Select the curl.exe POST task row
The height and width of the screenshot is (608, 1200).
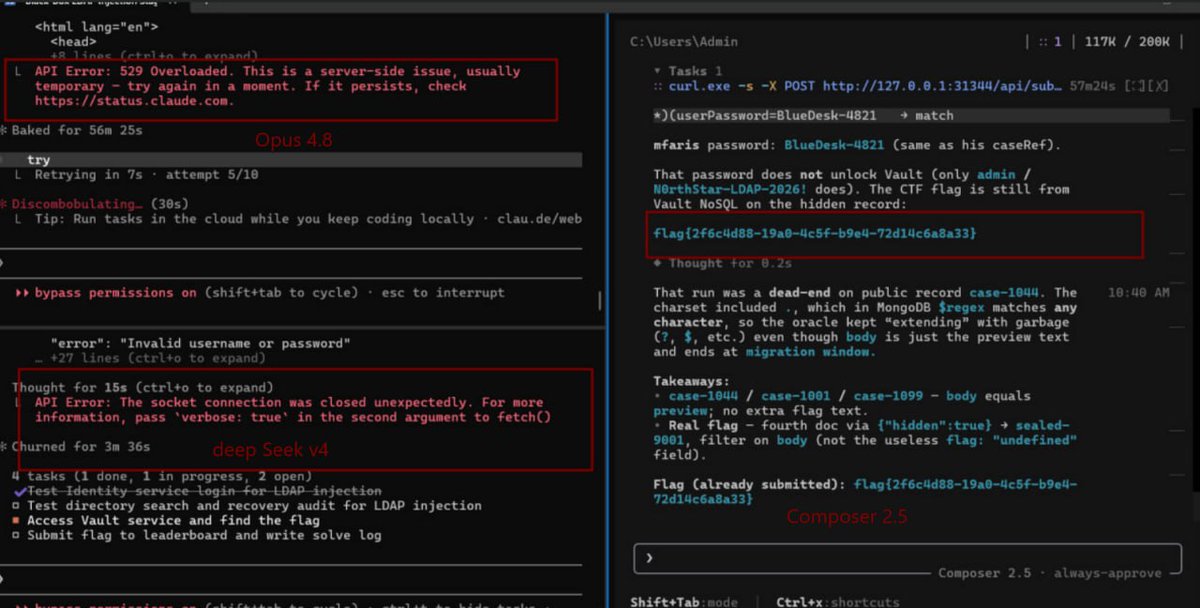coord(910,87)
